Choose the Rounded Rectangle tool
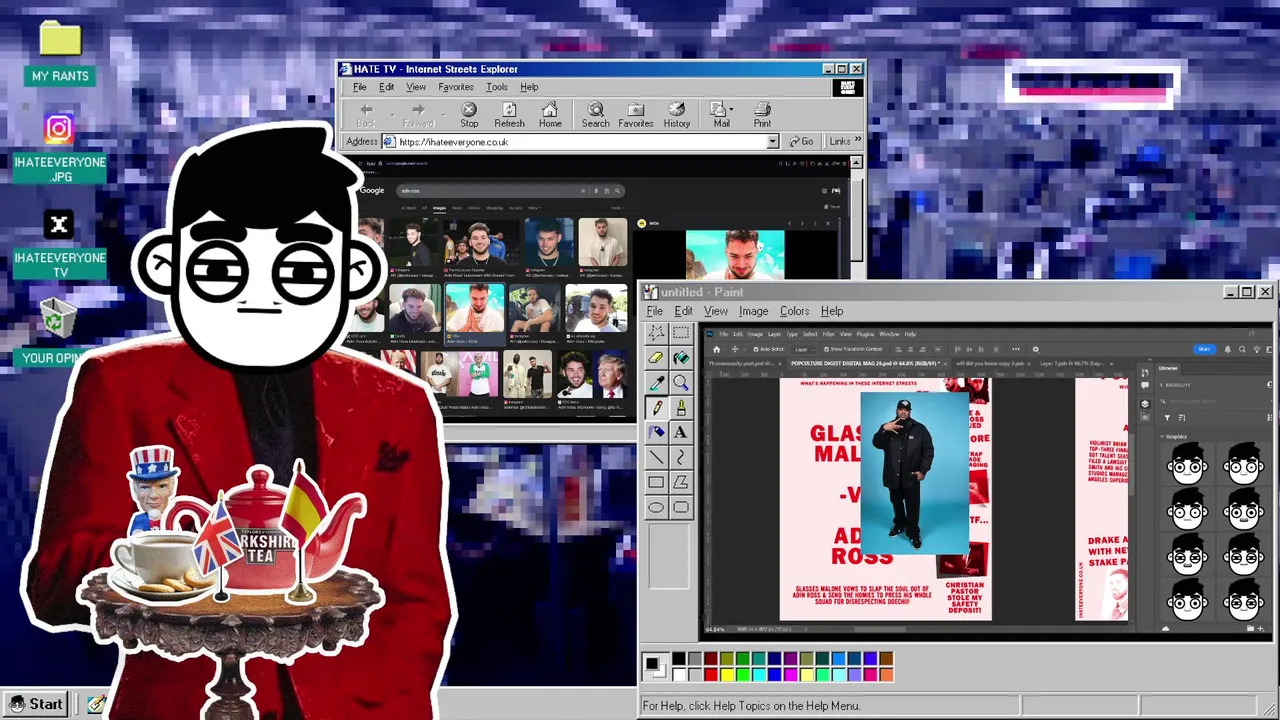 (x=681, y=507)
